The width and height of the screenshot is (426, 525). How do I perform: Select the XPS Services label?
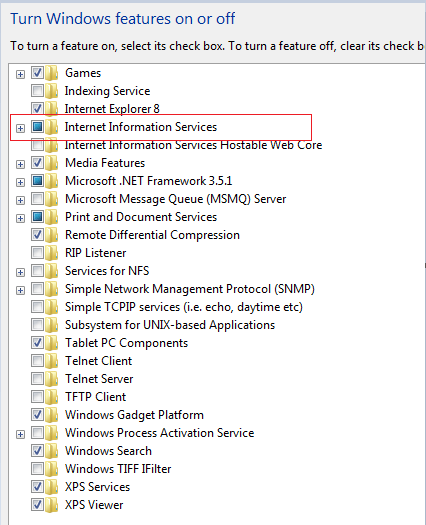point(97,487)
